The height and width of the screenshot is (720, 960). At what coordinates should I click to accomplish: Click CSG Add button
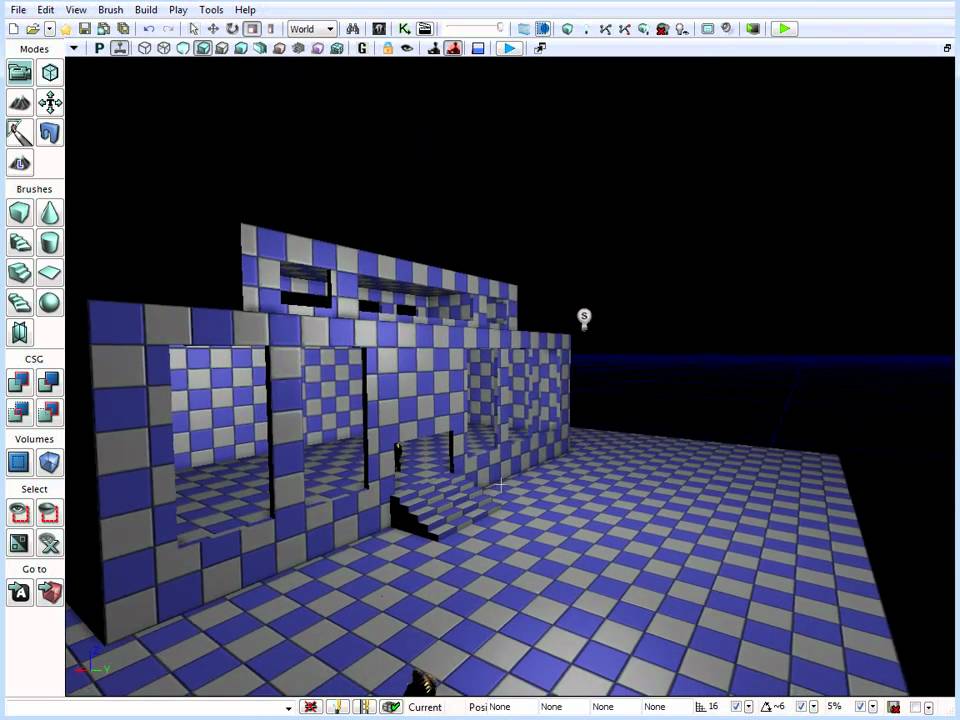pyautogui.click(x=20, y=383)
